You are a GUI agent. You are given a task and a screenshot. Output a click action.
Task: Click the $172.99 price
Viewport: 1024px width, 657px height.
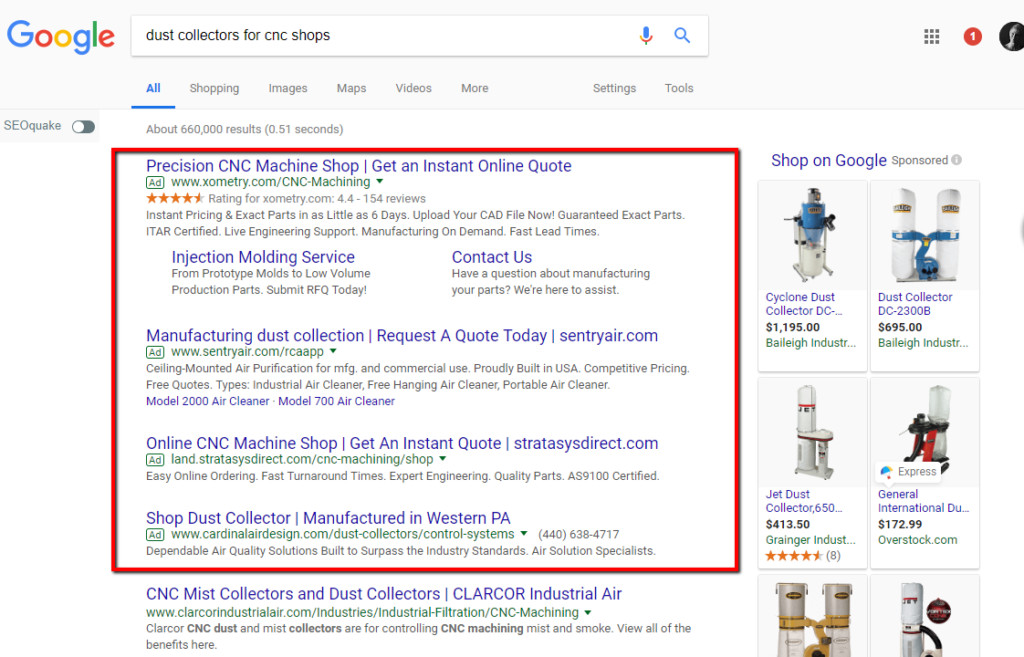pos(900,524)
